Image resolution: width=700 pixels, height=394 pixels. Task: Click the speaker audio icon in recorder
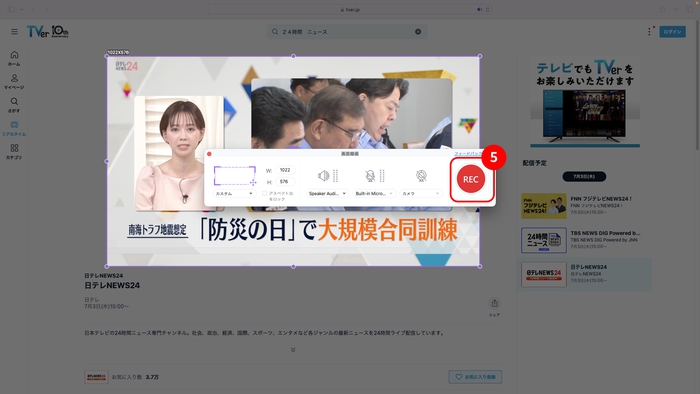(x=324, y=176)
